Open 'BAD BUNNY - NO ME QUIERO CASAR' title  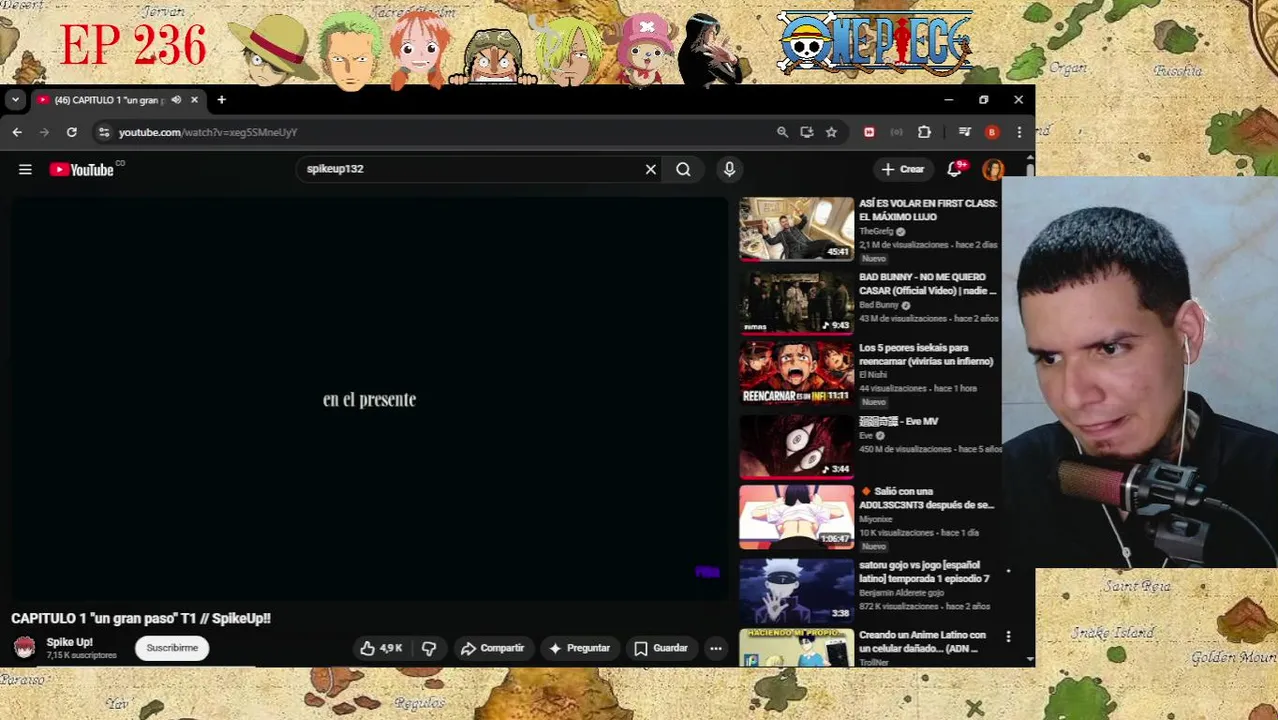pyautogui.click(x=928, y=284)
